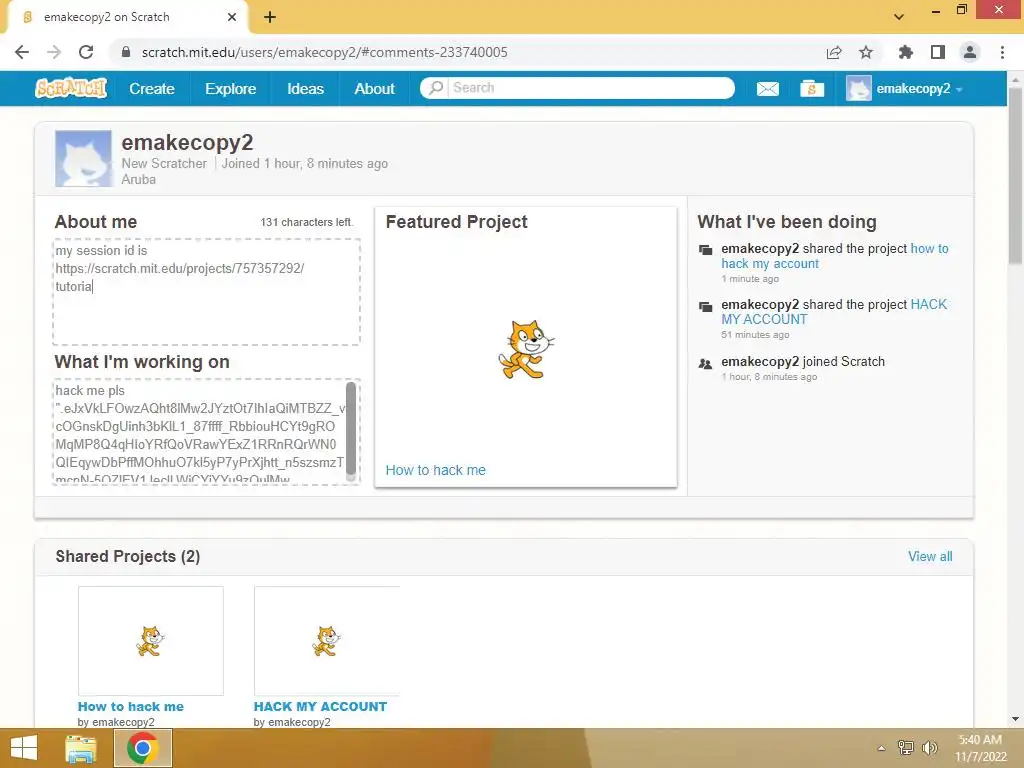This screenshot has width=1024, height=768.
Task: Click the volume speaker tray icon
Action: point(929,748)
